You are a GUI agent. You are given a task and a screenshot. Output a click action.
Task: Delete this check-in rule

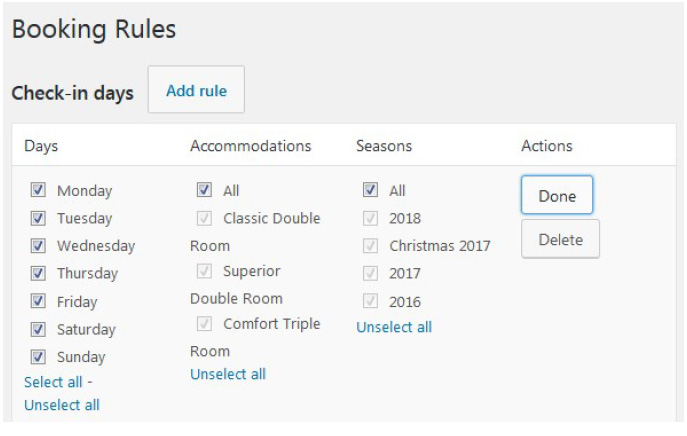[x=560, y=239]
